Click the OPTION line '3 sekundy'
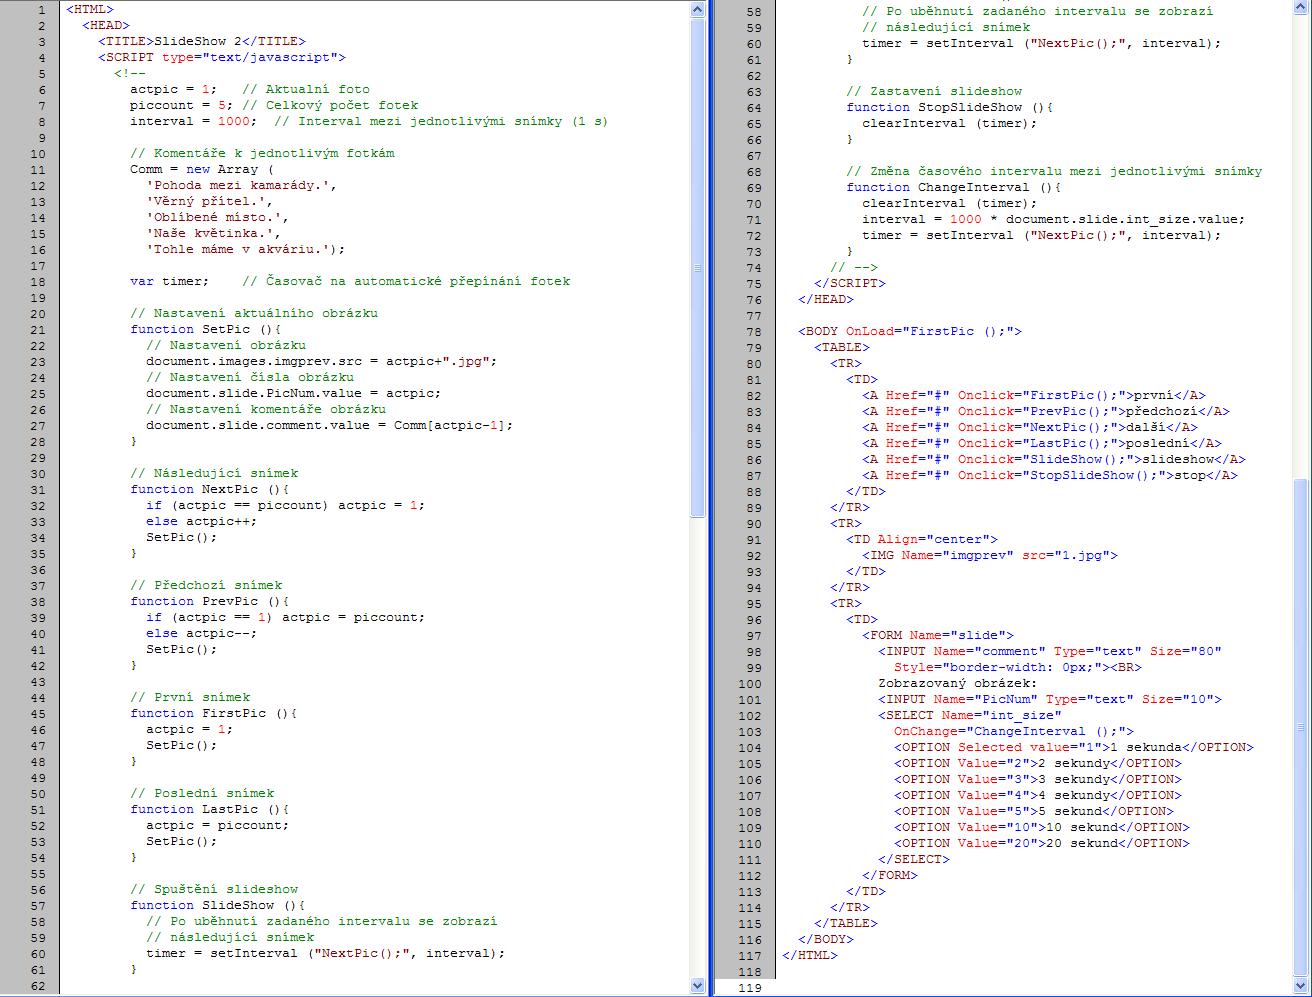The width and height of the screenshot is (1312, 997). click(x=1037, y=779)
